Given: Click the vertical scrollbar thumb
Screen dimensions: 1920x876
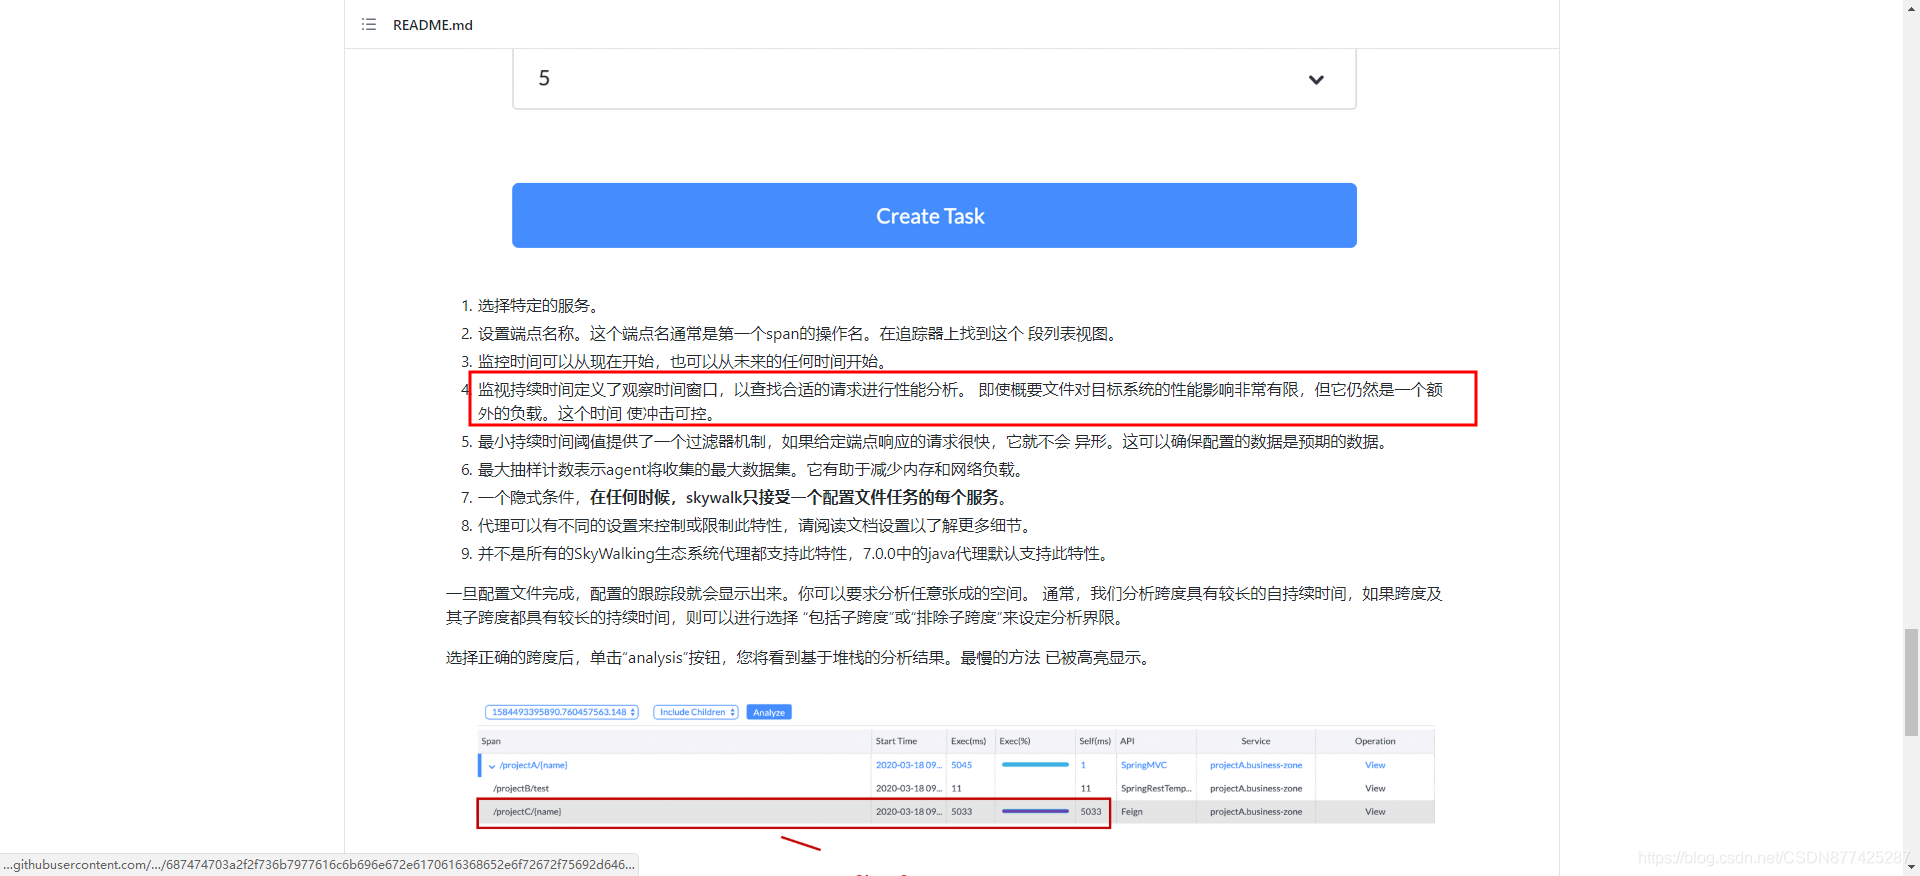Looking at the screenshot, I should tap(1911, 682).
